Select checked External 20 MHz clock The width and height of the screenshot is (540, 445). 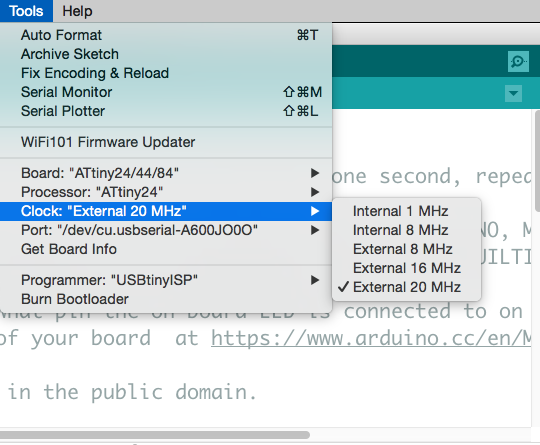click(x=406, y=287)
